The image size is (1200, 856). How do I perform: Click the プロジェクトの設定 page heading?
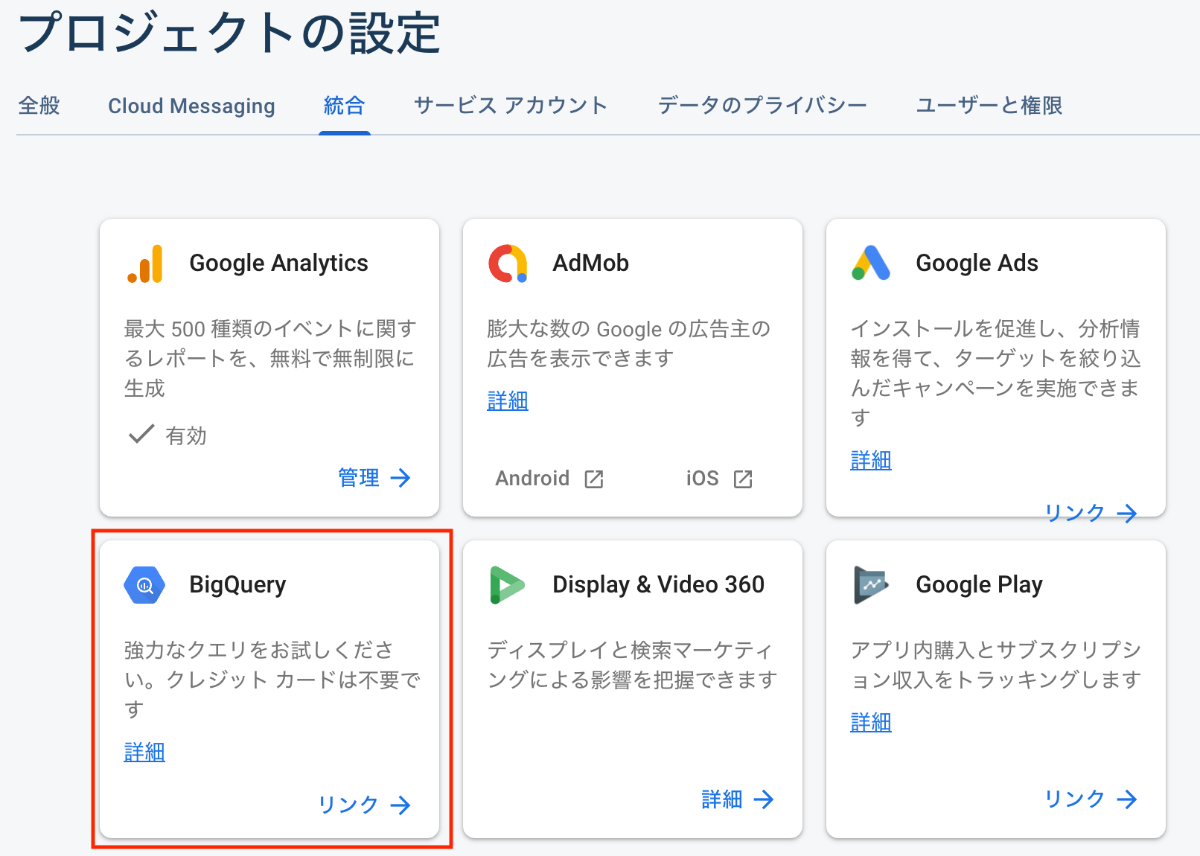tap(230, 32)
